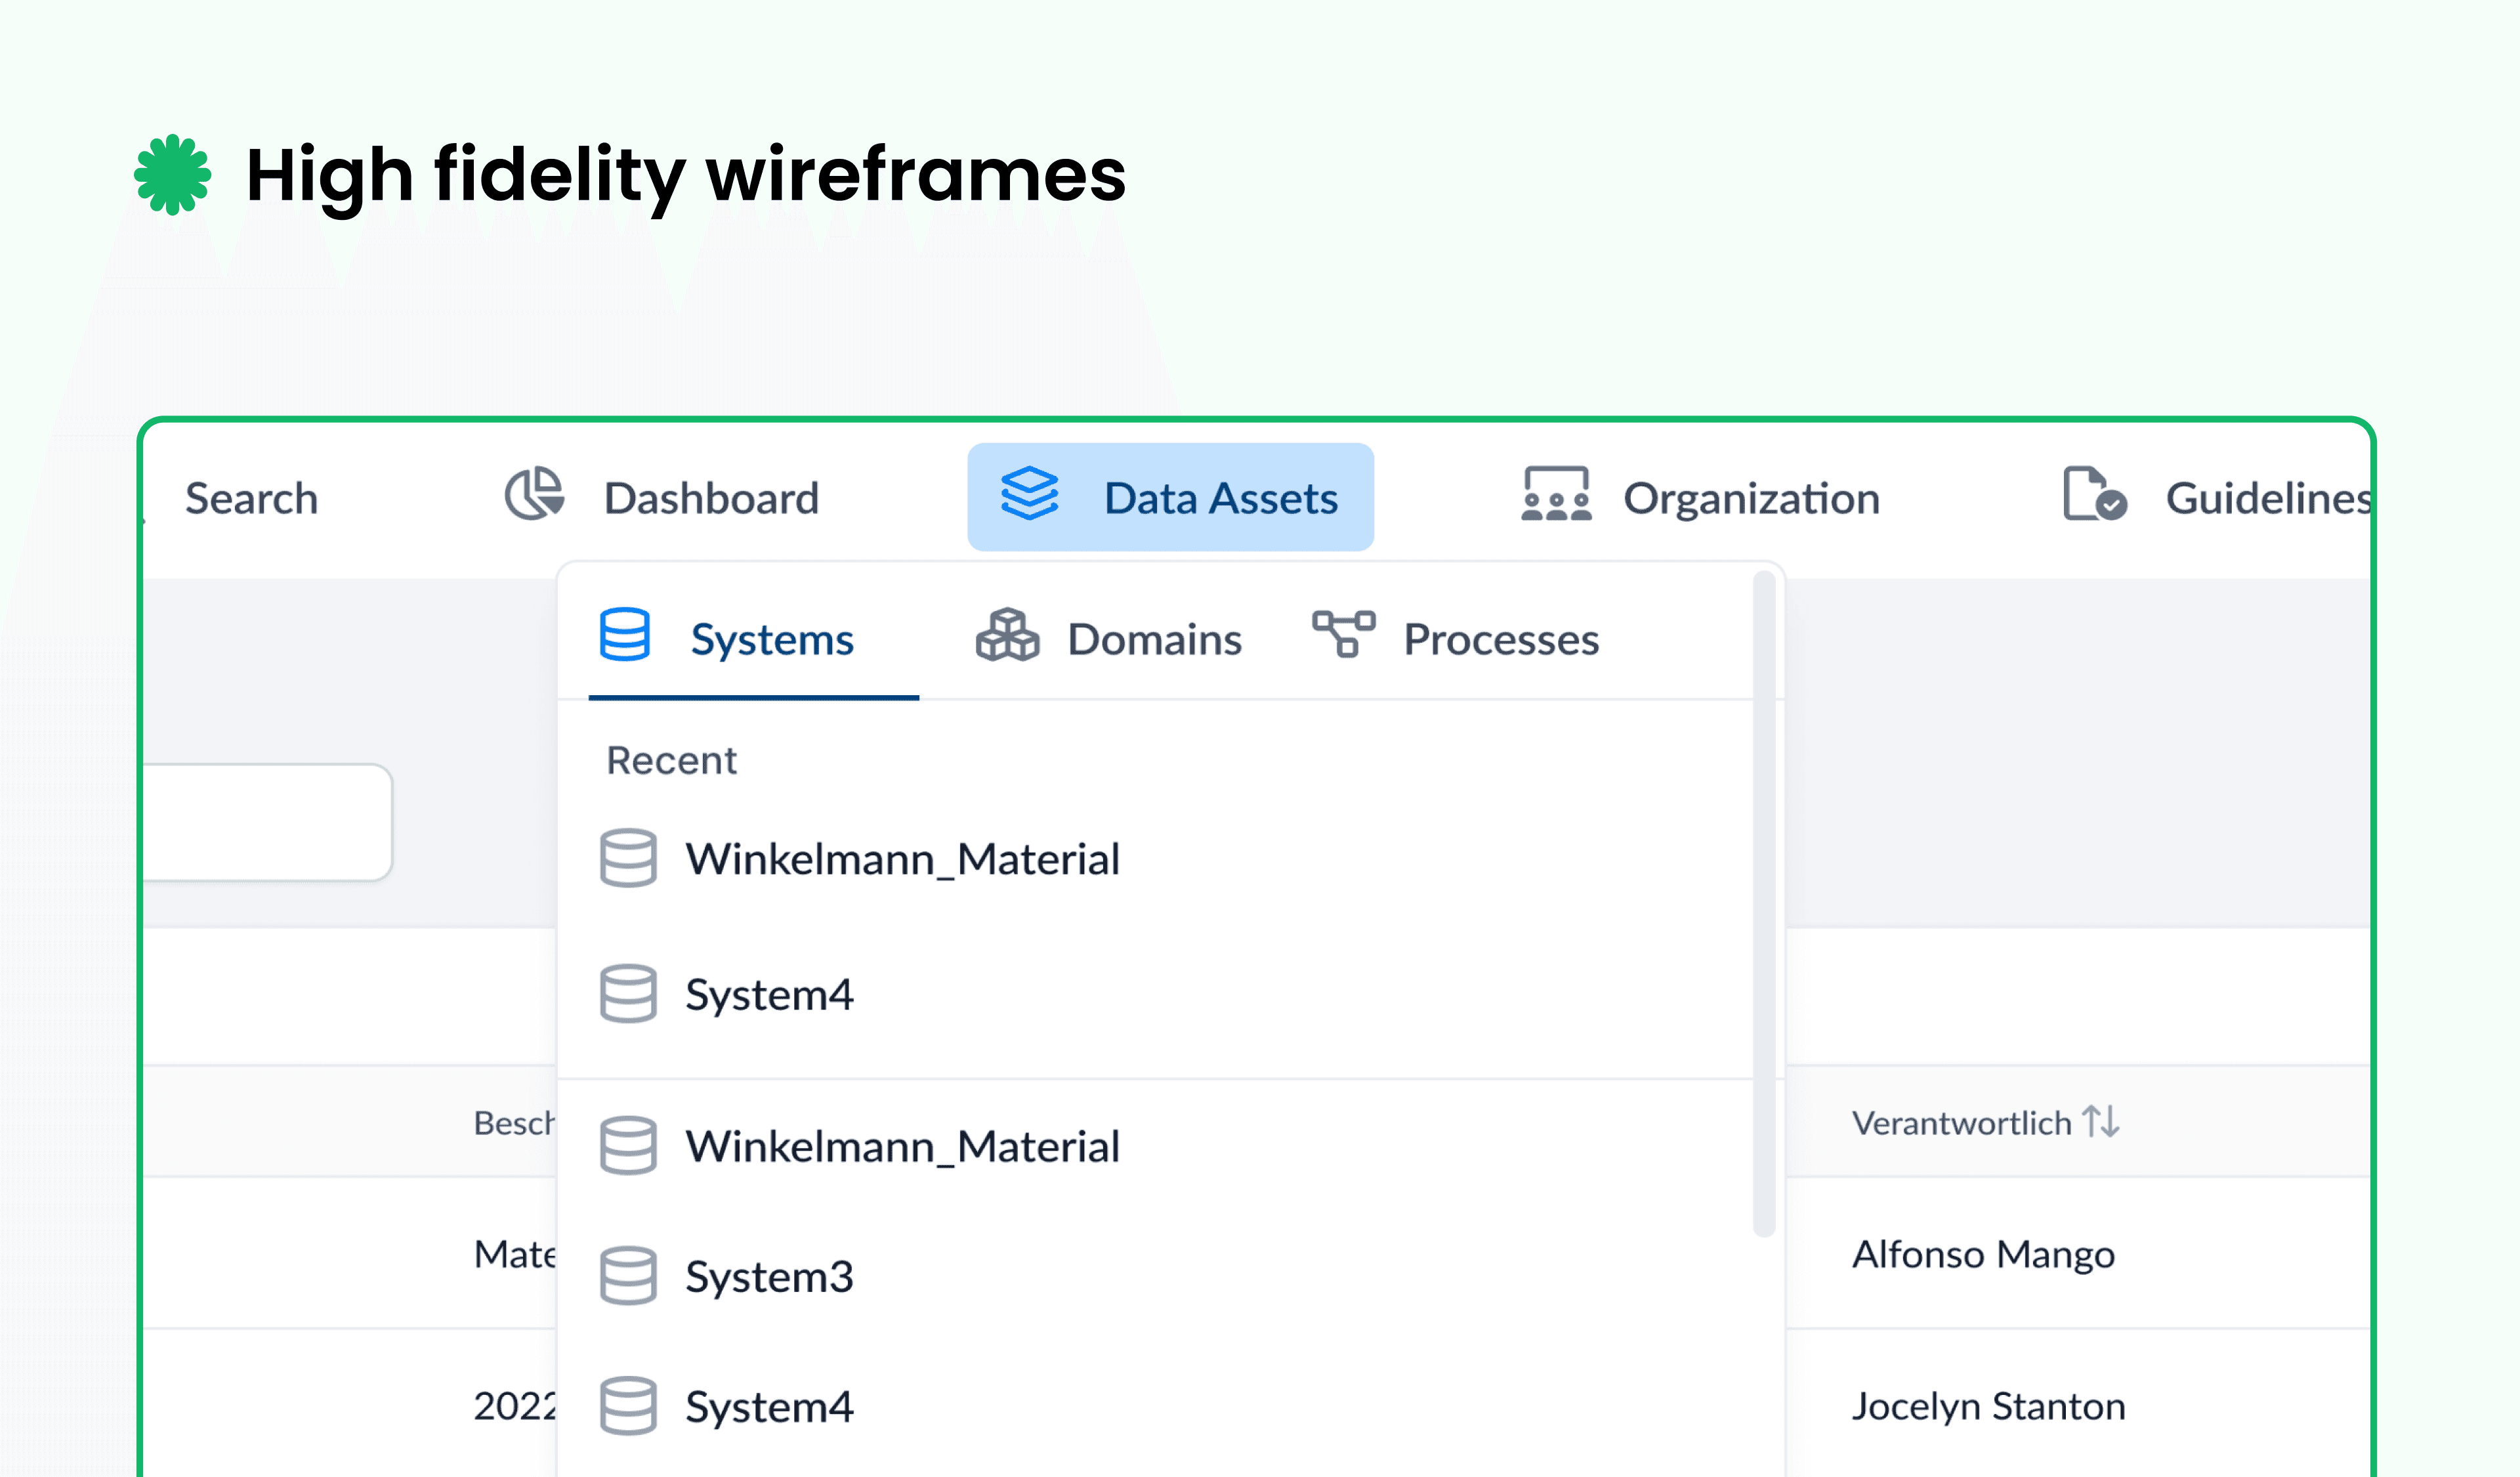Select the Systems tab

[x=753, y=639]
